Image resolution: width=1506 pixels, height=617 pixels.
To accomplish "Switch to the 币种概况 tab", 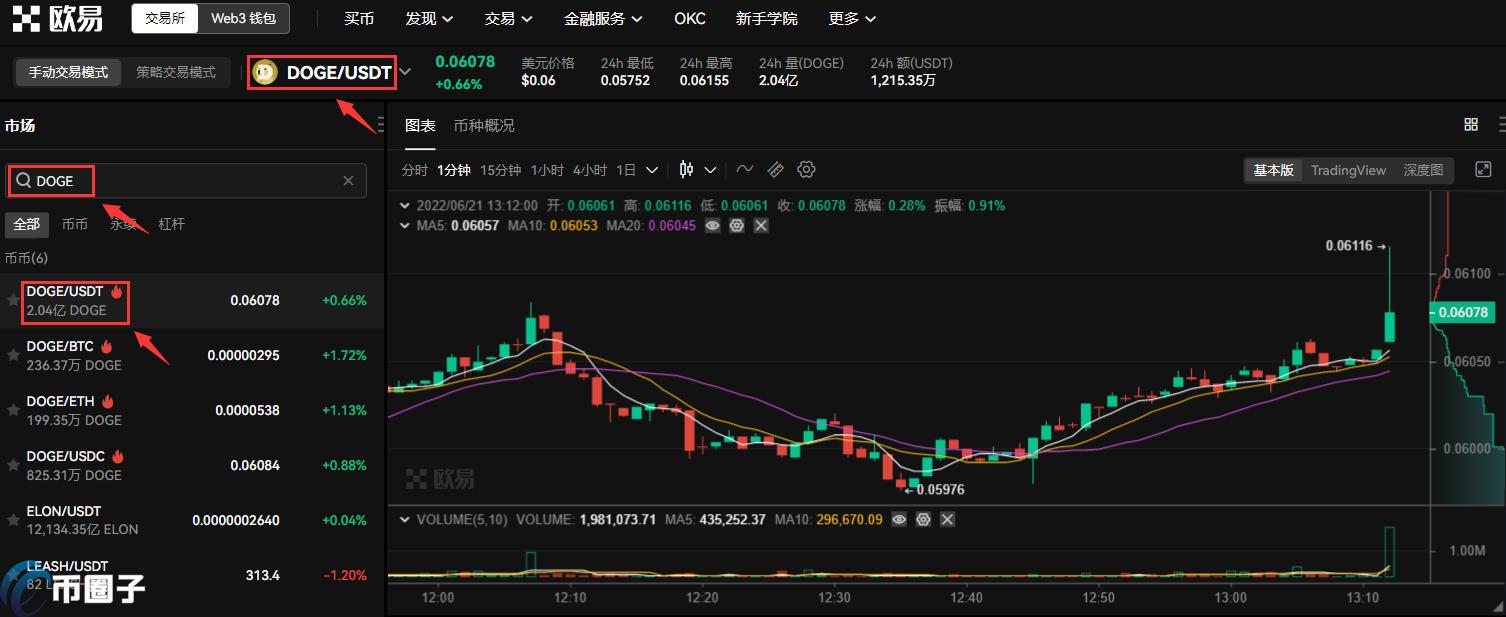I will [x=483, y=125].
